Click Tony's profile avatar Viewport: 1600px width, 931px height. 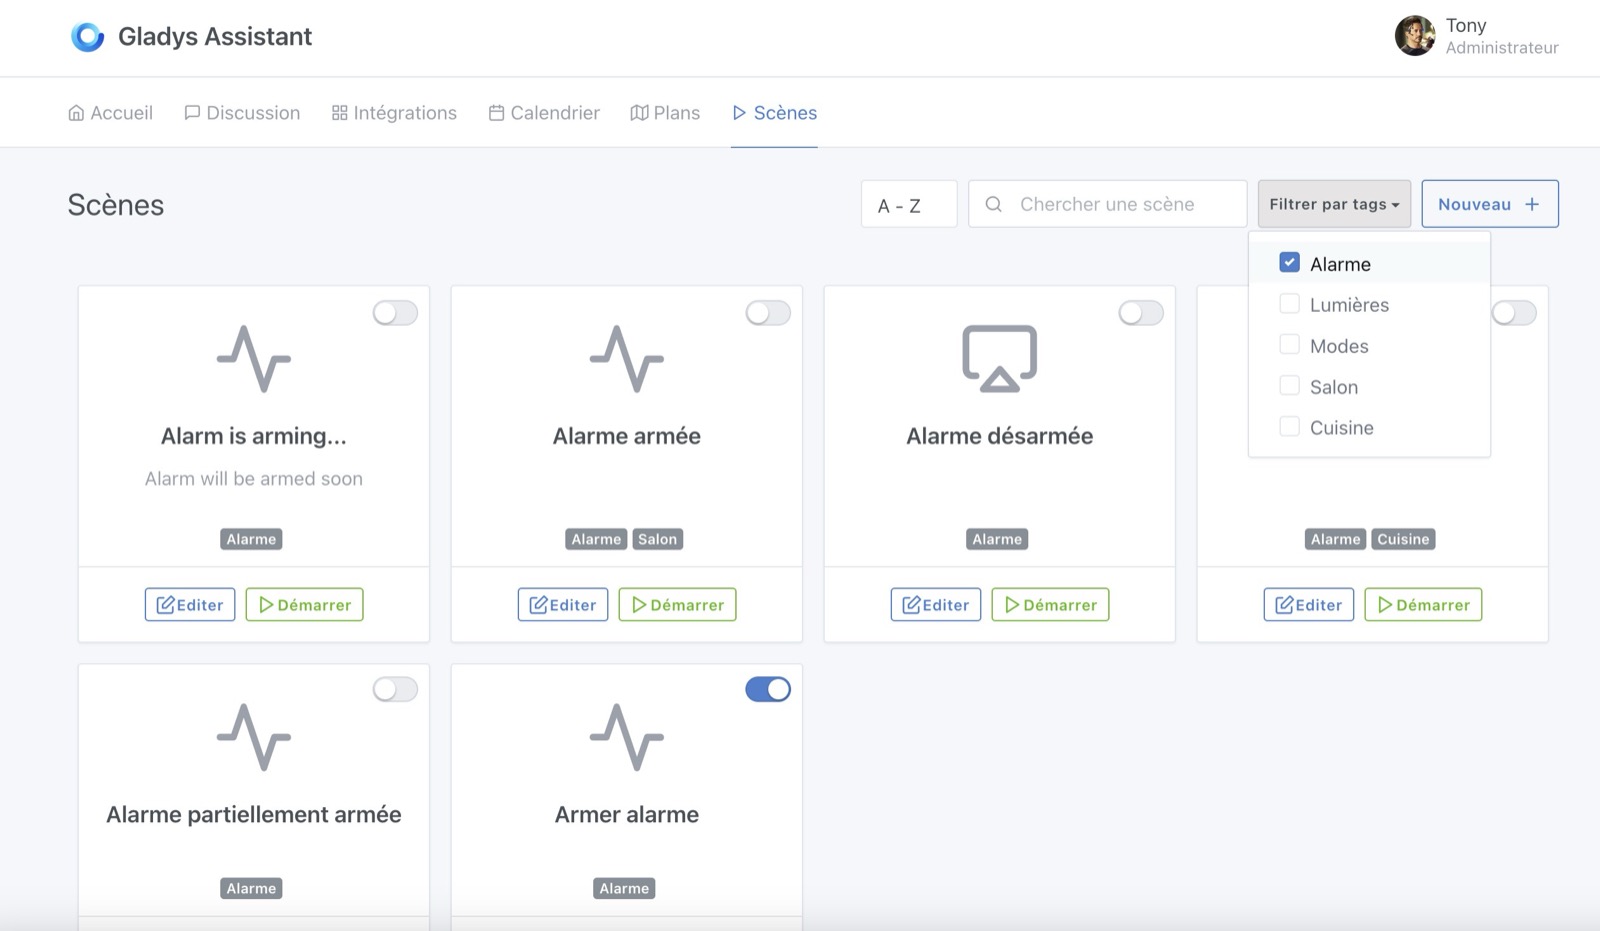coord(1415,36)
